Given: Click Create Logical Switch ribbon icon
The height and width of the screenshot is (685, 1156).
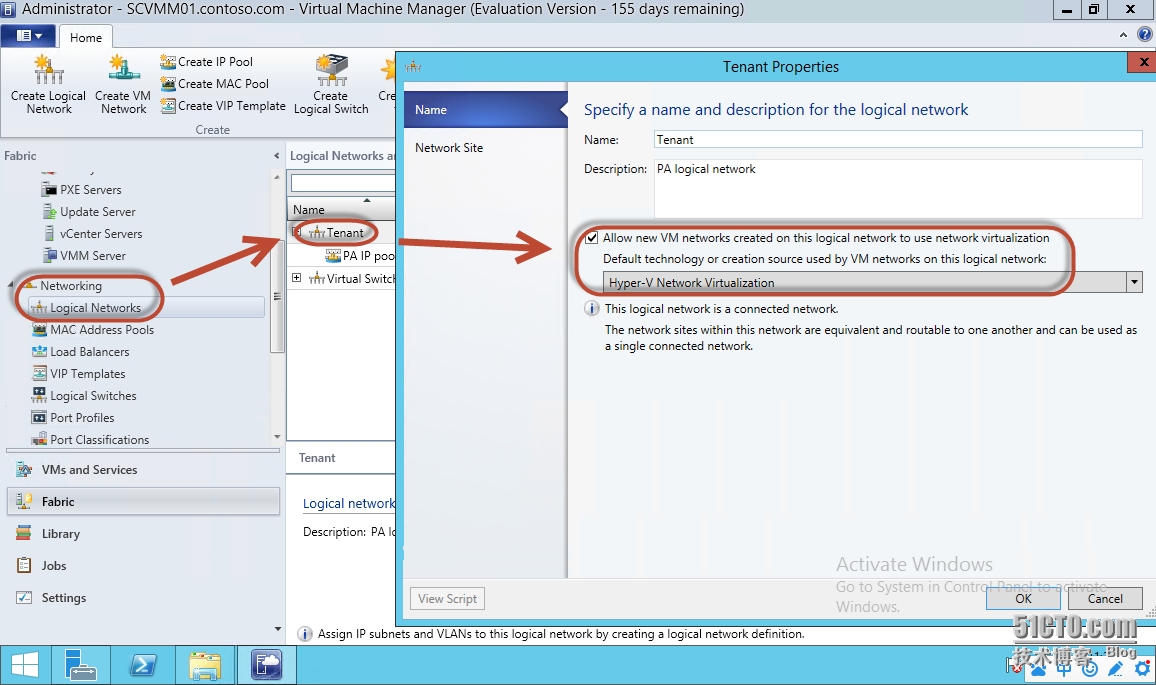Looking at the screenshot, I should point(331,84).
